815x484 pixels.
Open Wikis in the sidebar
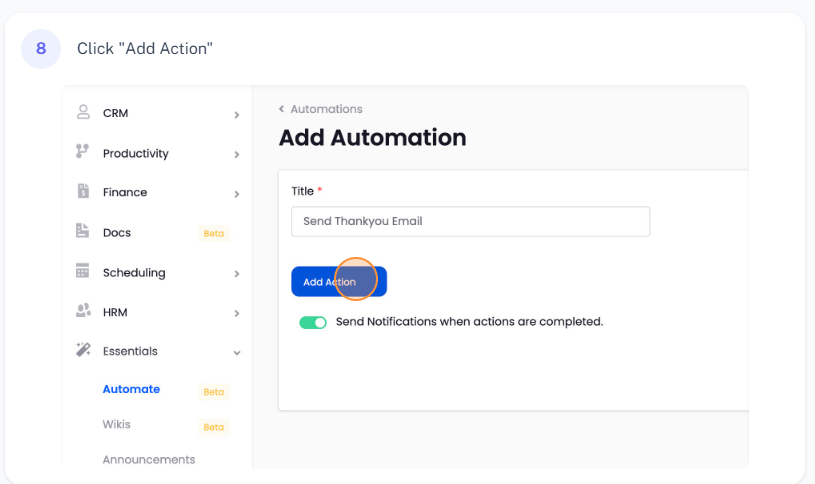pos(116,425)
